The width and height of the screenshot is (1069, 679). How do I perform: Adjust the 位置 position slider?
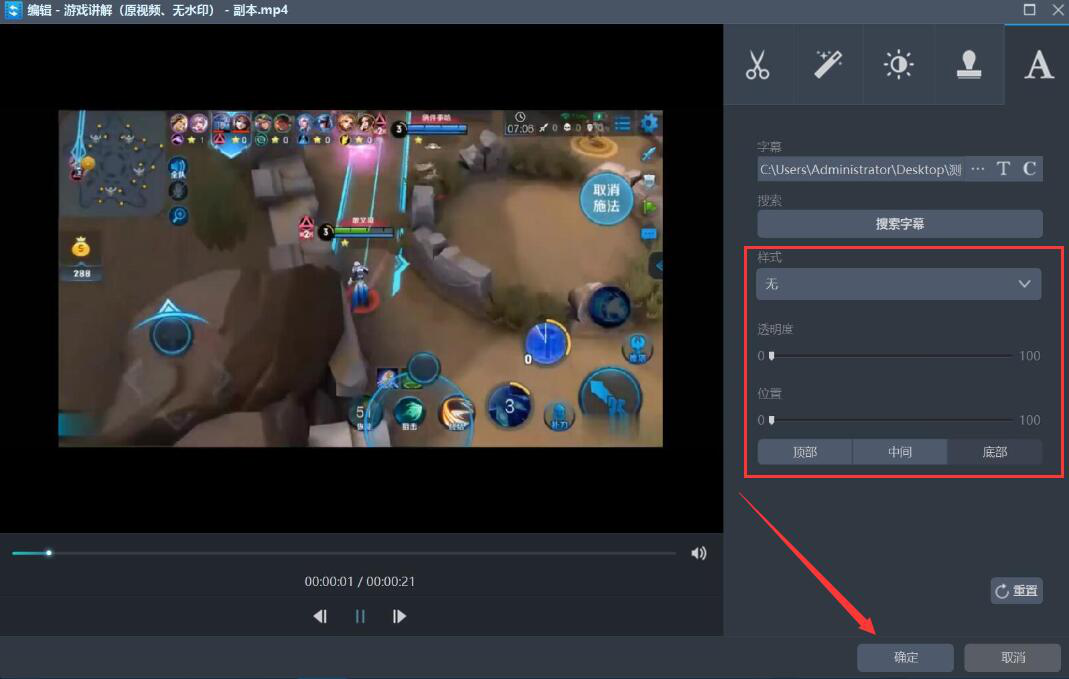click(892, 420)
